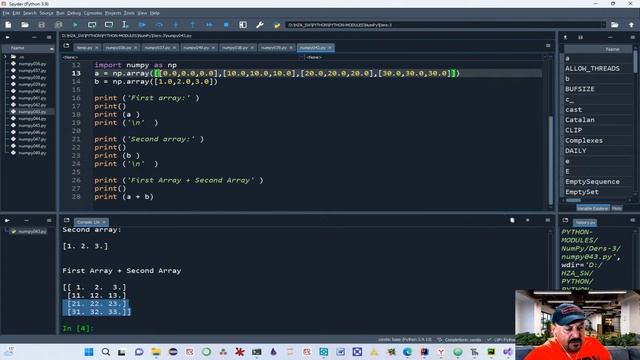Select Catalan entry in right list
This screenshot has height=360, width=640.
[580, 120]
